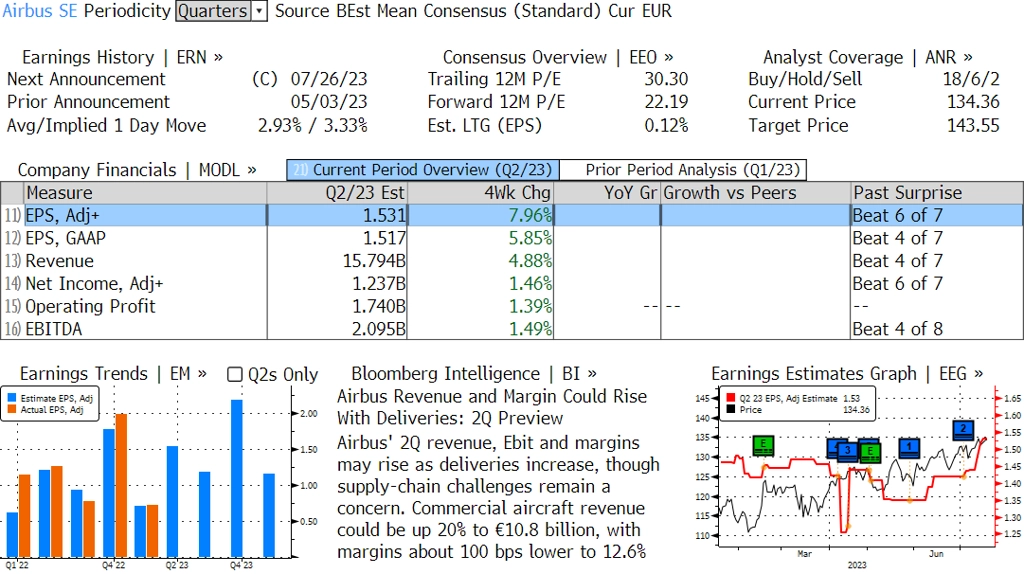Click the 1.531 EPS Adj estimate value

(385, 215)
